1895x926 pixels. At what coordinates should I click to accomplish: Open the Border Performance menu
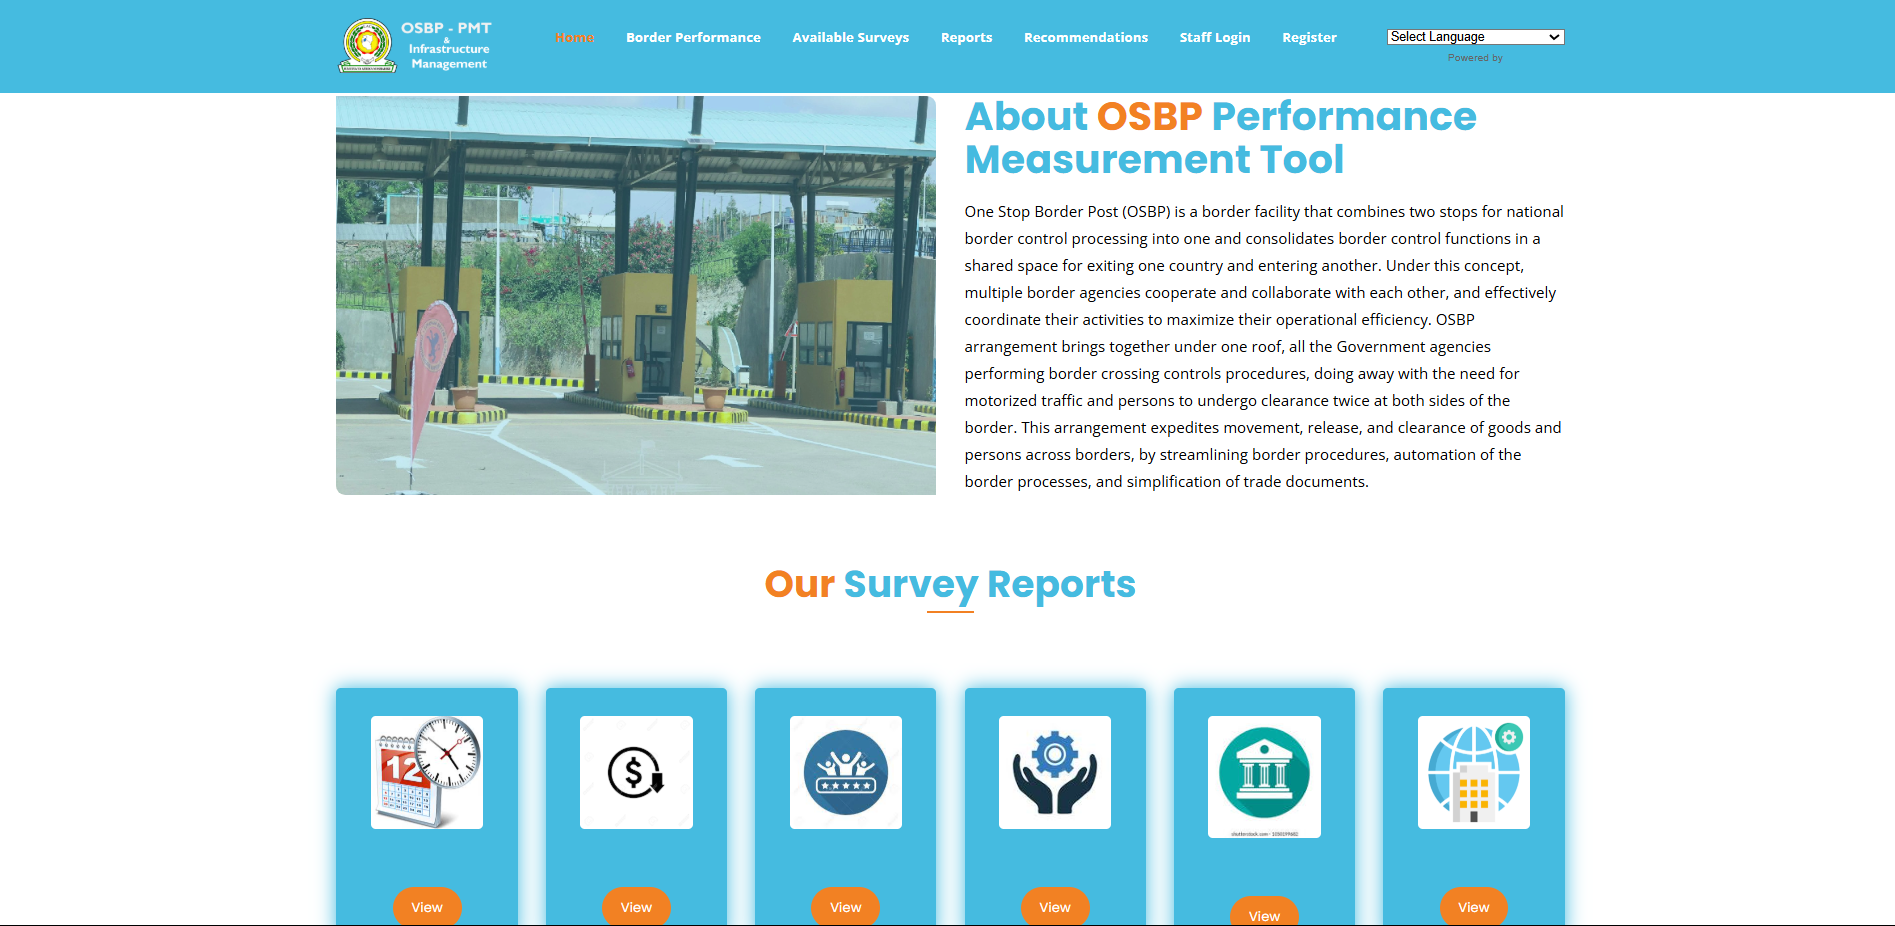[x=693, y=38]
